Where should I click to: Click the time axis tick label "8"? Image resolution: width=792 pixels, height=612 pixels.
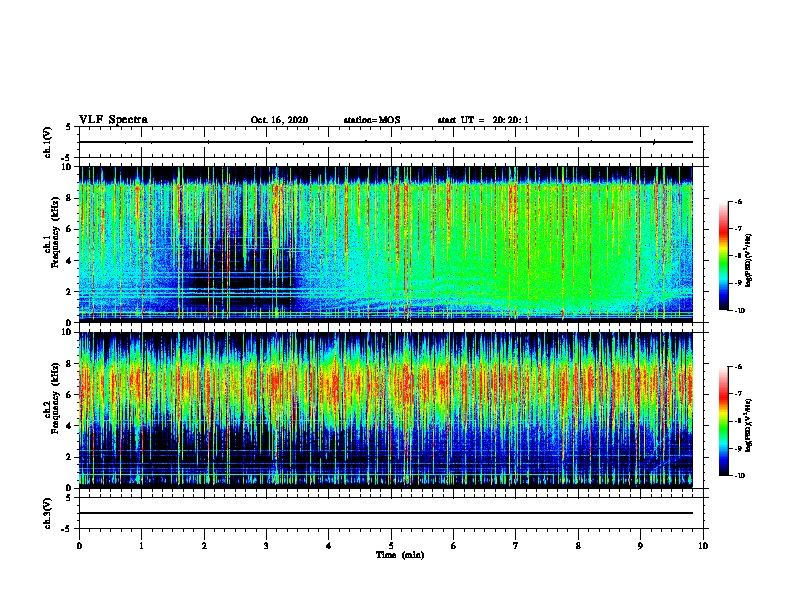(x=578, y=546)
